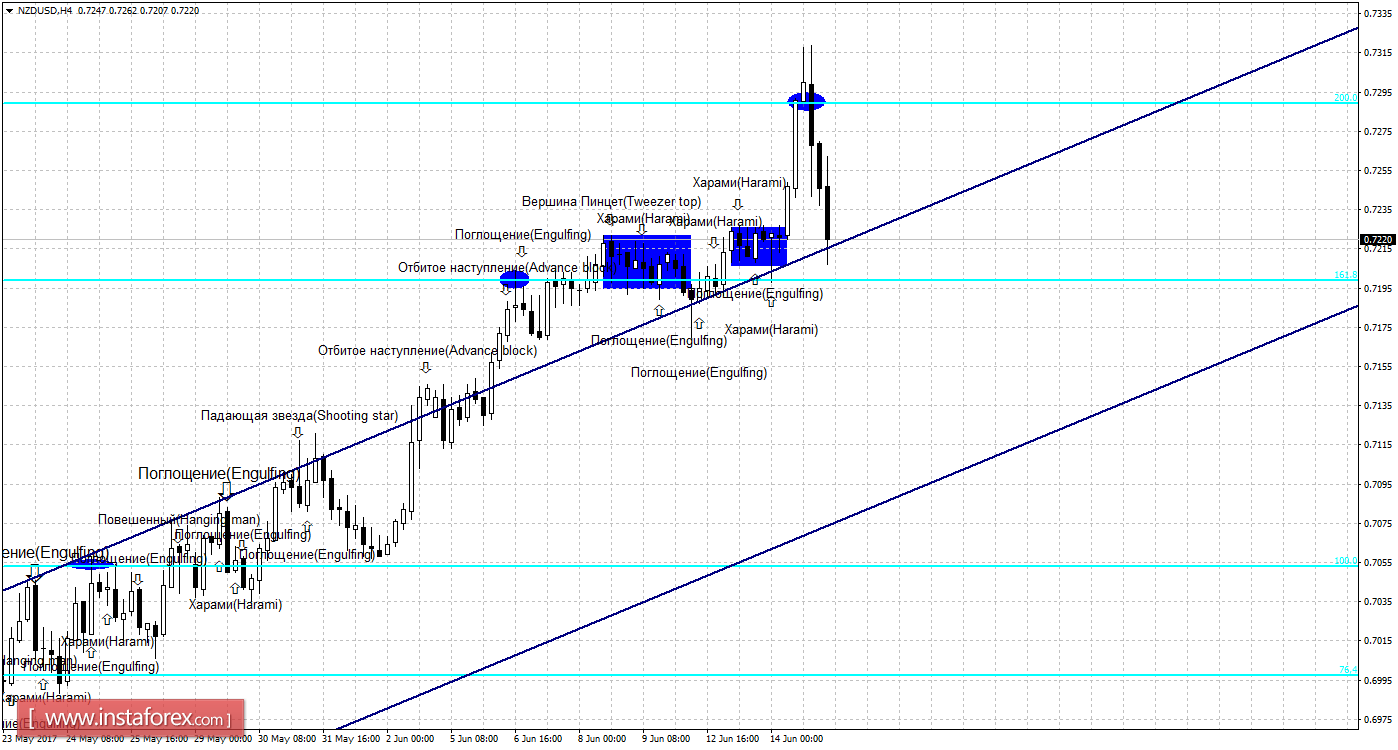
Task: Click the lower Отбитое наступление(Advance block) label
Action: pyautogui.click(x=427, y=350)
